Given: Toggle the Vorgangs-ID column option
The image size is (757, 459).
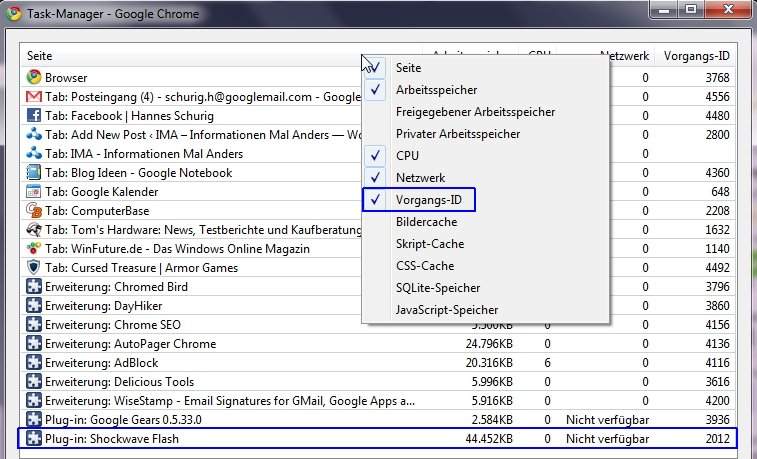Looking at the screenshot, I should click(485, 199).
